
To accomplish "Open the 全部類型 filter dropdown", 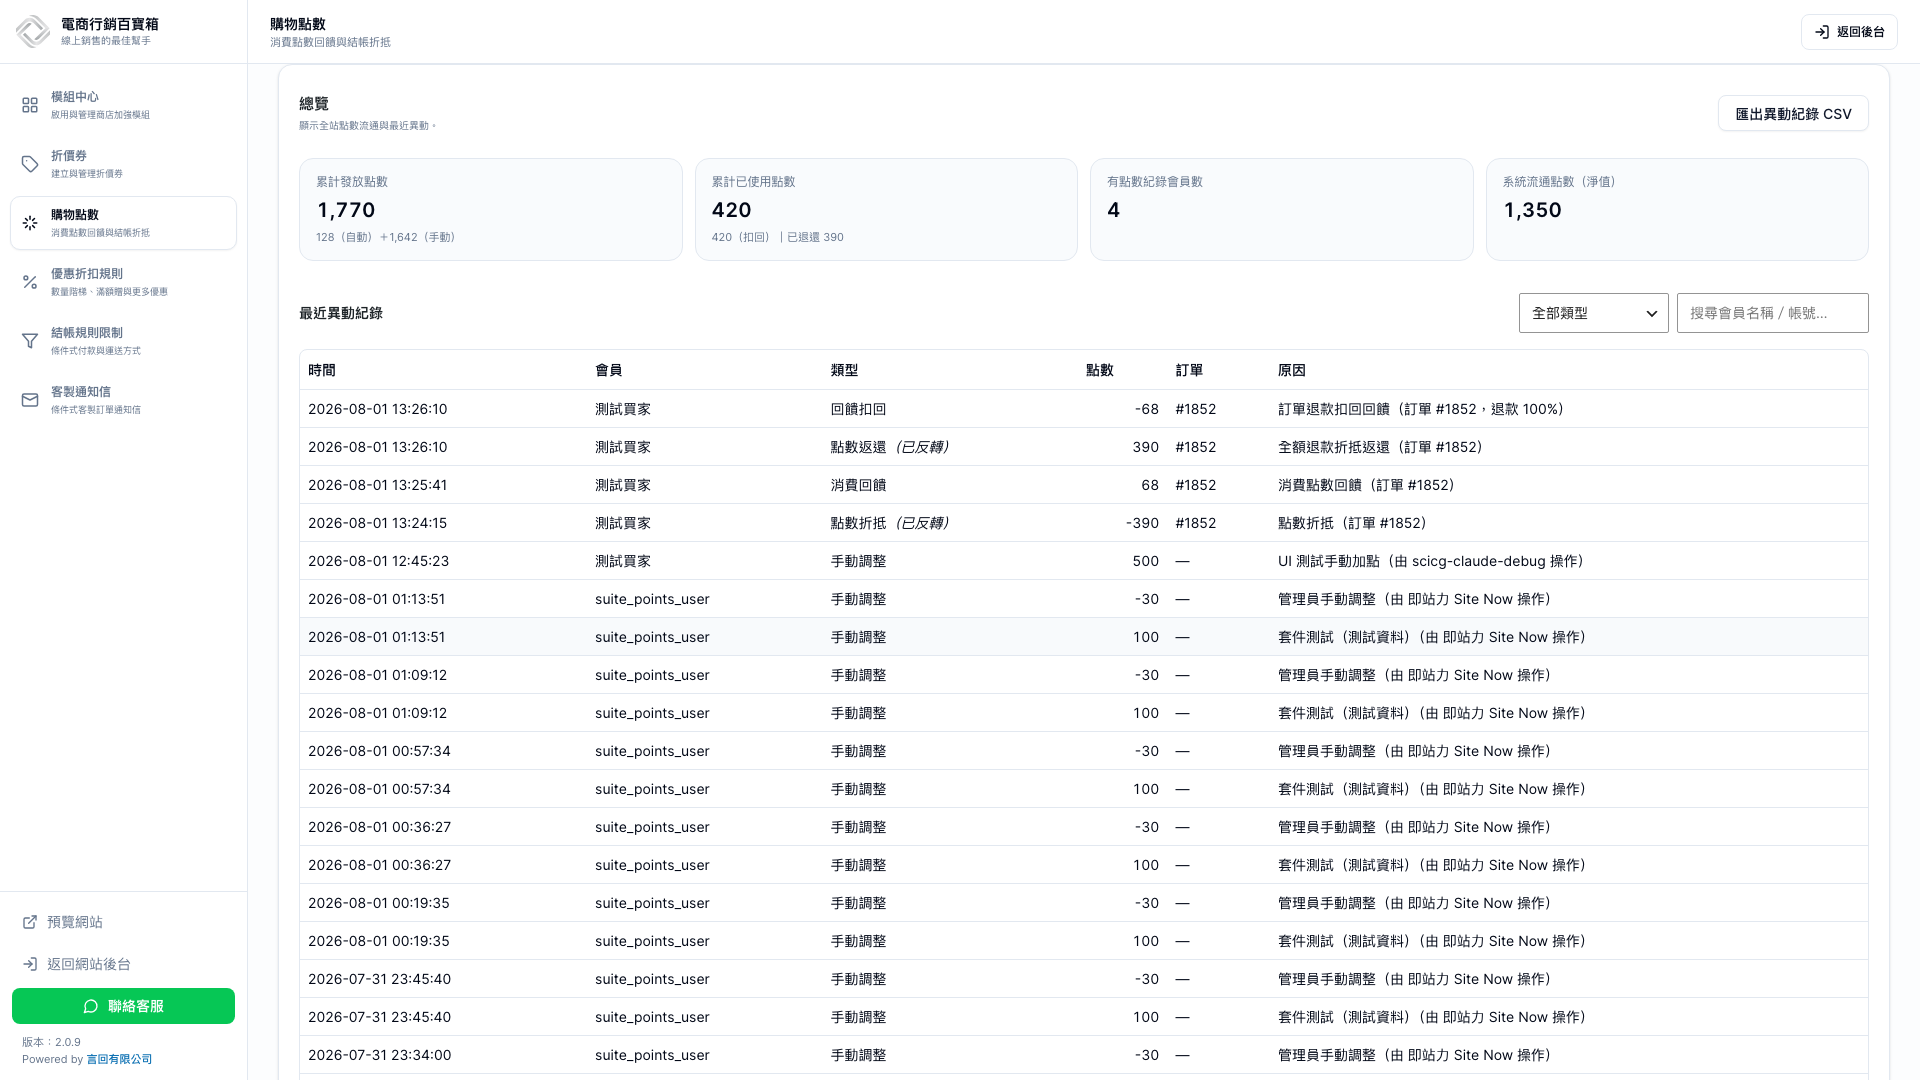I will (x=1593, y=313).
